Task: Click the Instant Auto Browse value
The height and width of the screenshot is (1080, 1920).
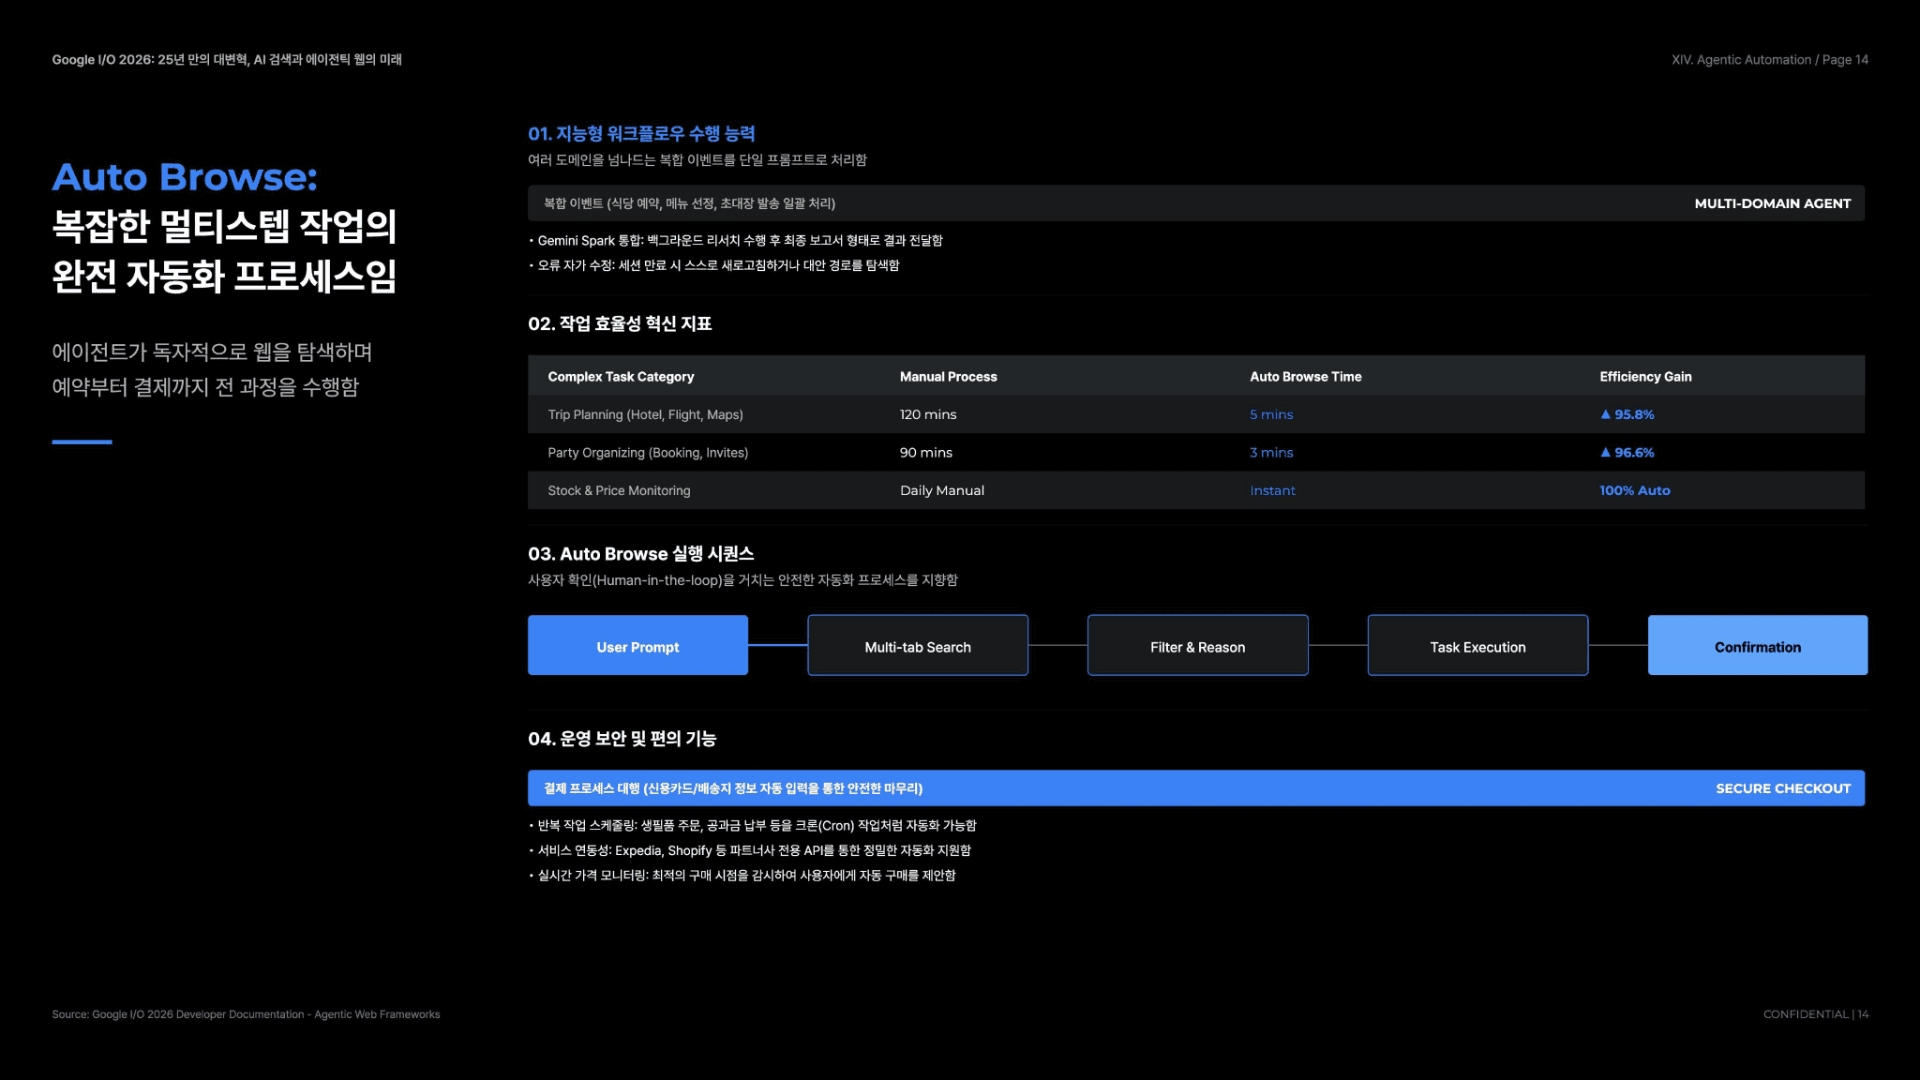Action: click(1272, 491)
